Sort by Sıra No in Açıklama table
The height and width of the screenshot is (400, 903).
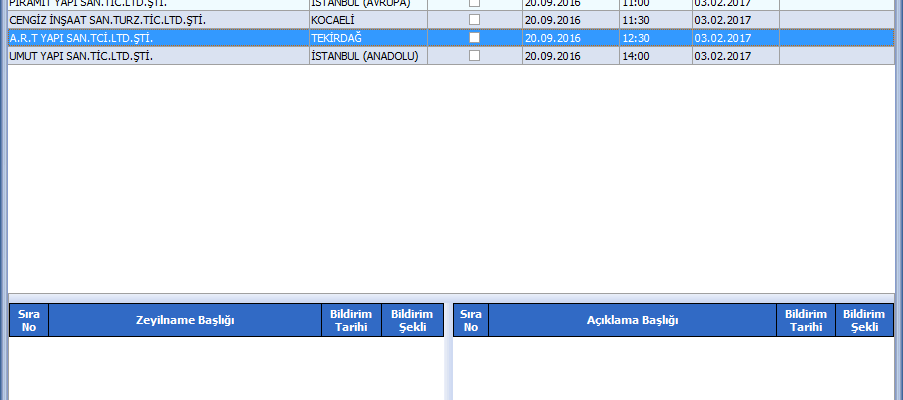[471, 320]
